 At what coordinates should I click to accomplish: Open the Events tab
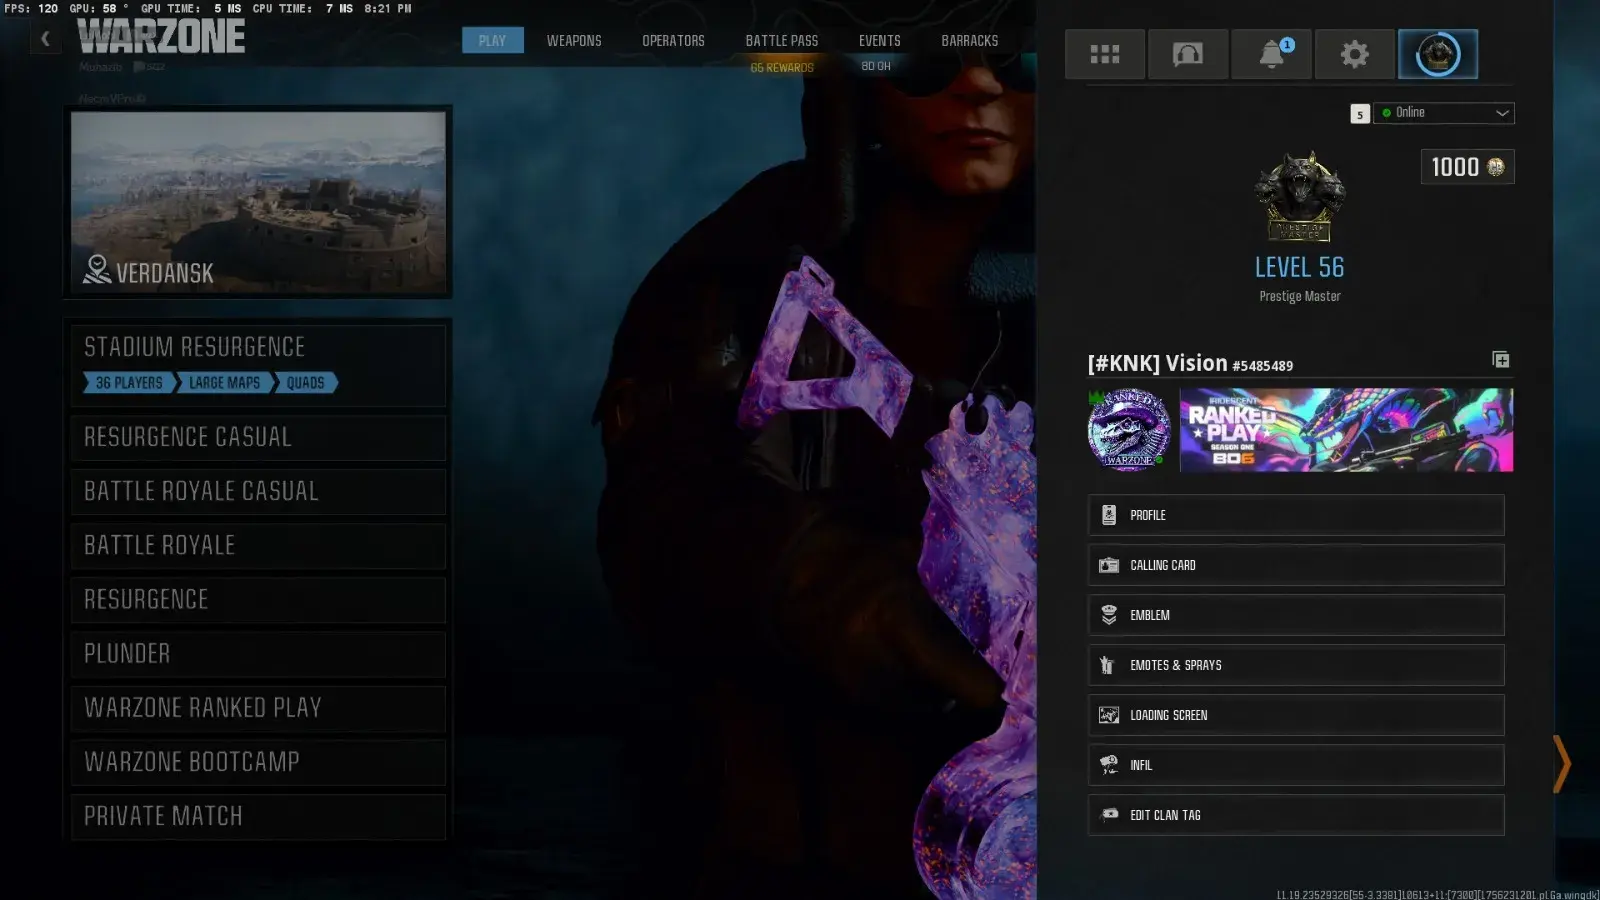click(879, 41)
